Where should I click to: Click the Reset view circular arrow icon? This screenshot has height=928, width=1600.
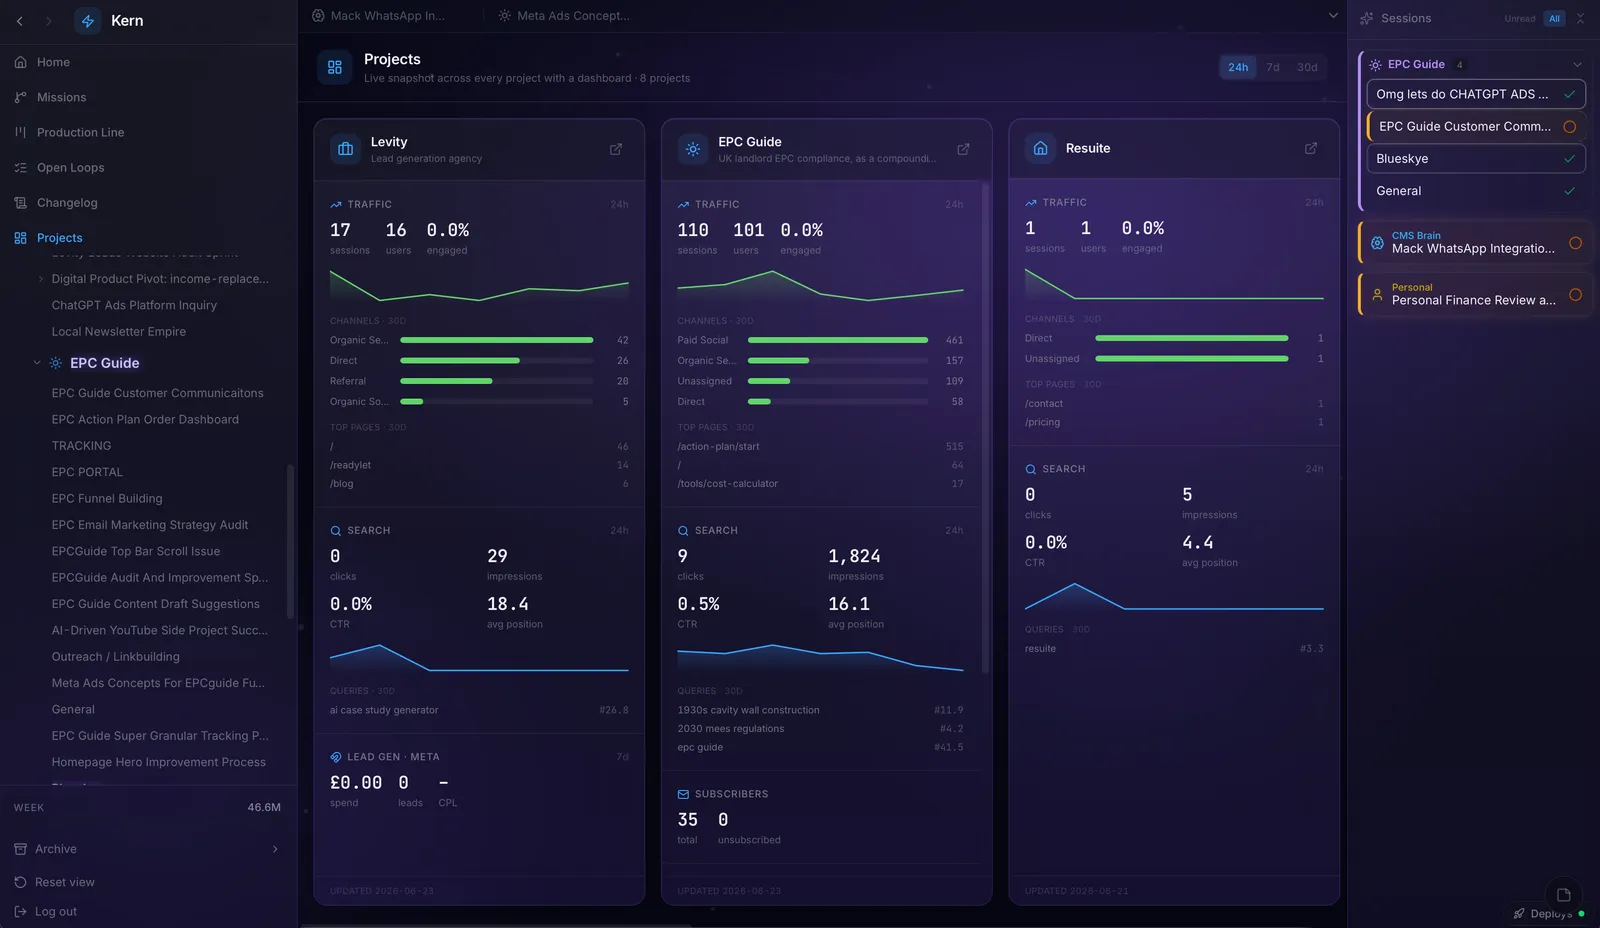point(20,882)
